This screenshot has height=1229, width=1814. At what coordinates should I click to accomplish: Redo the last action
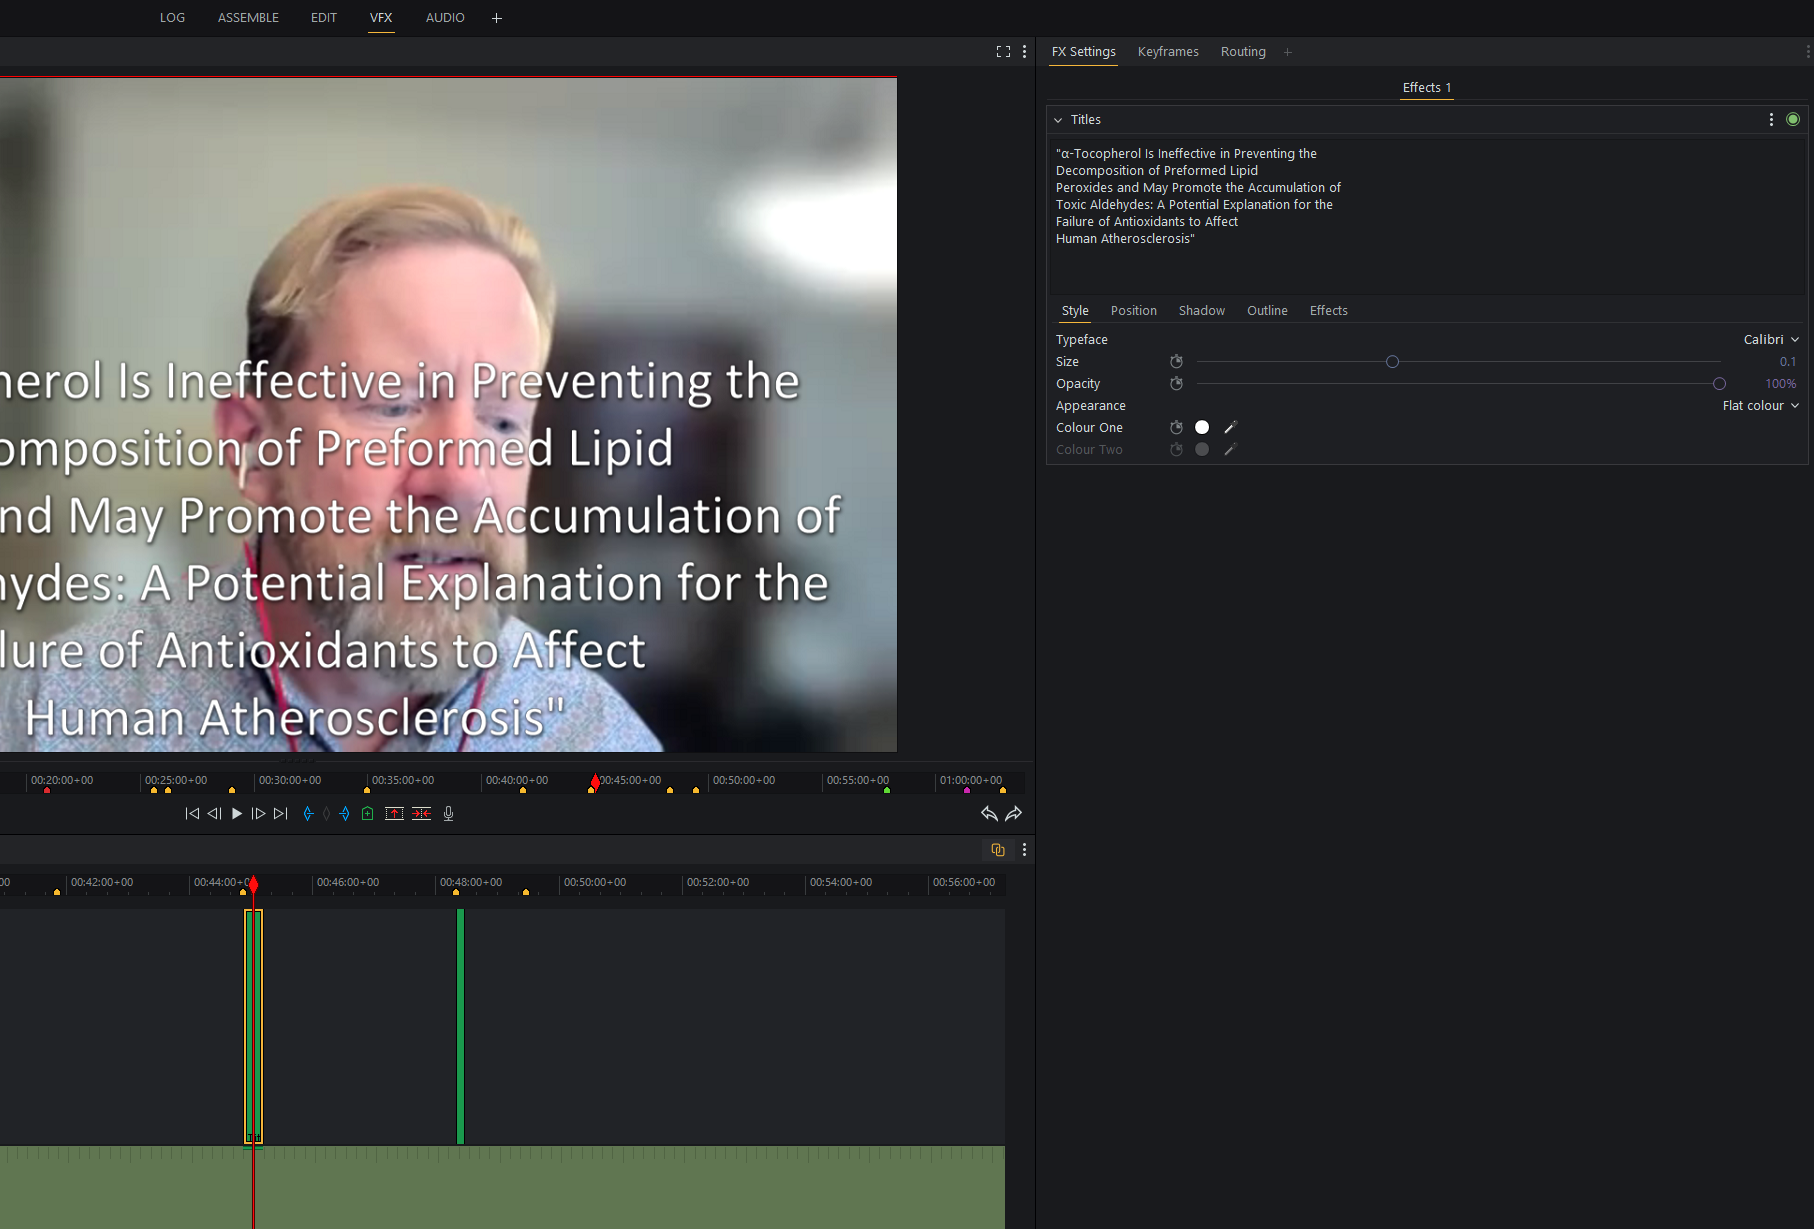pos(1014,814)
